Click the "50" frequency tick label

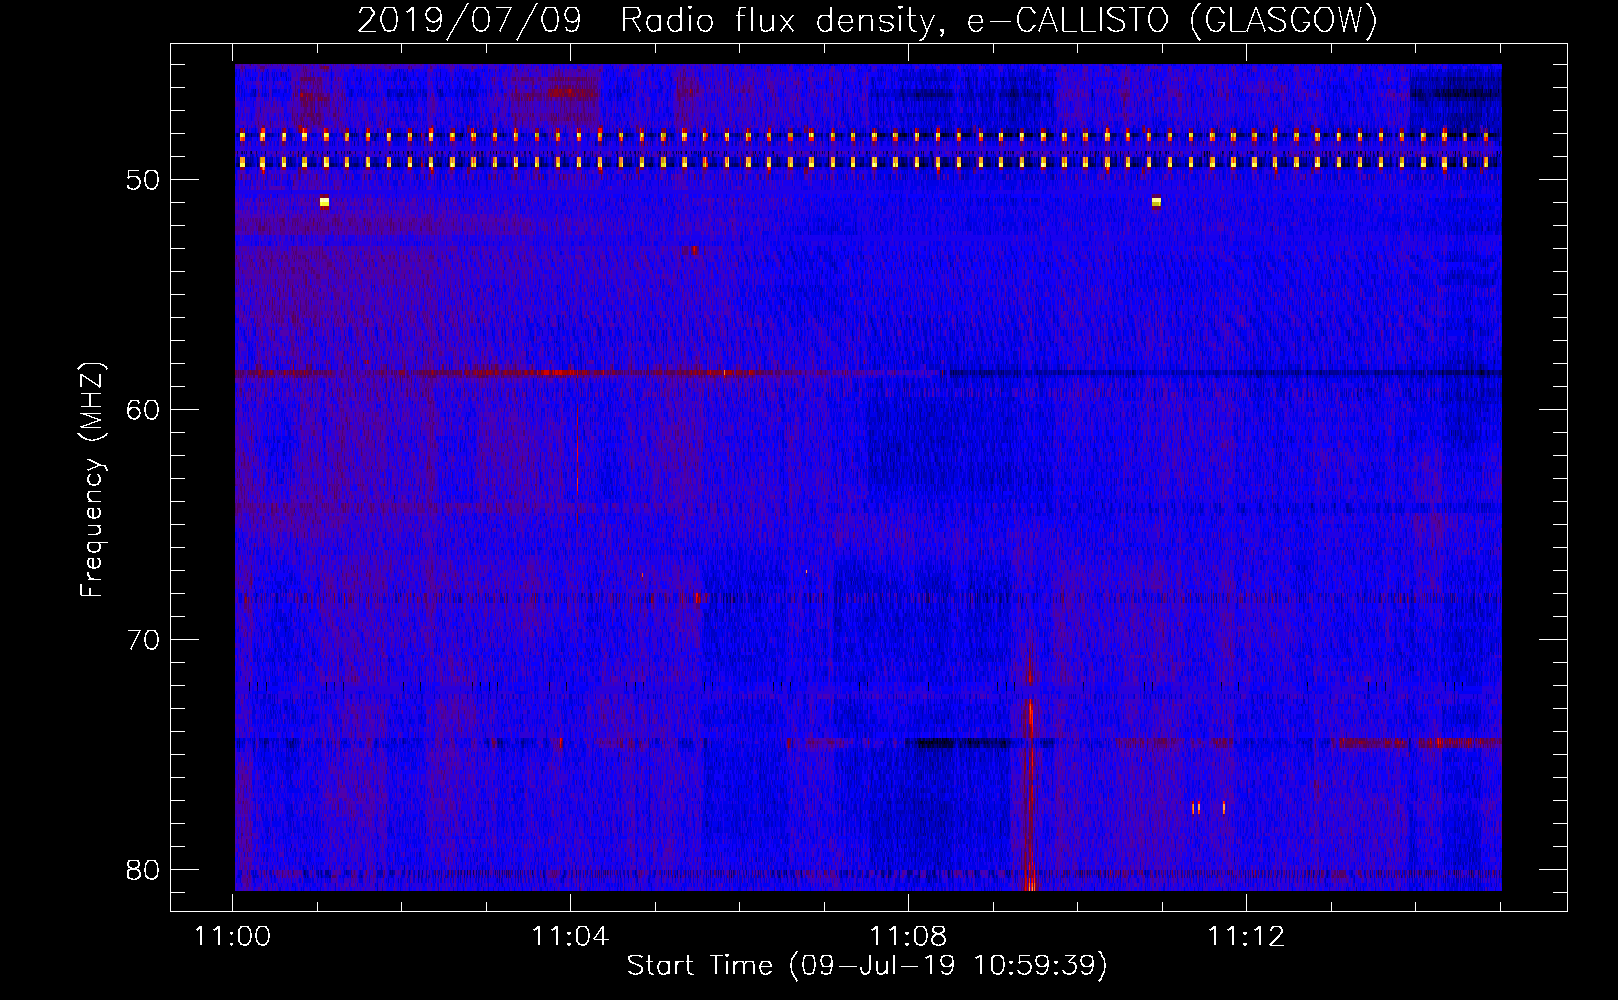click(x=143, y=180)
